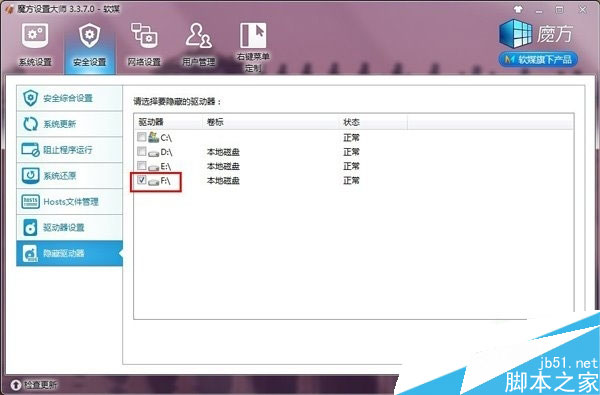600x395 pixels.
Task: Minimize the 魔方设置大师 window
Action: click(x=539, y=10)
